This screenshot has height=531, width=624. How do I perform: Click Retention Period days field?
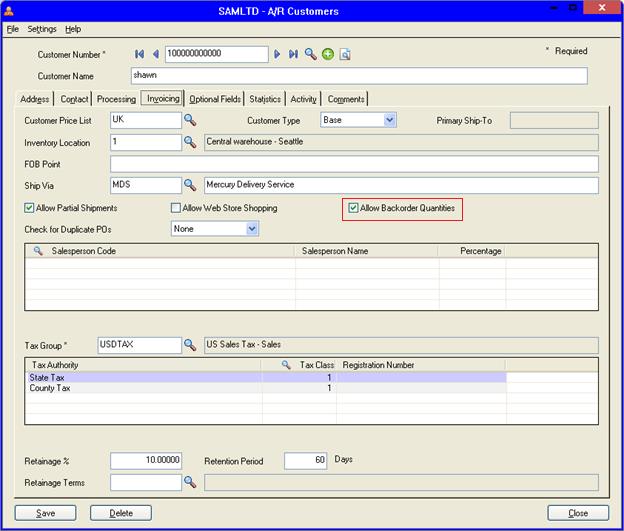pos(306,461)
